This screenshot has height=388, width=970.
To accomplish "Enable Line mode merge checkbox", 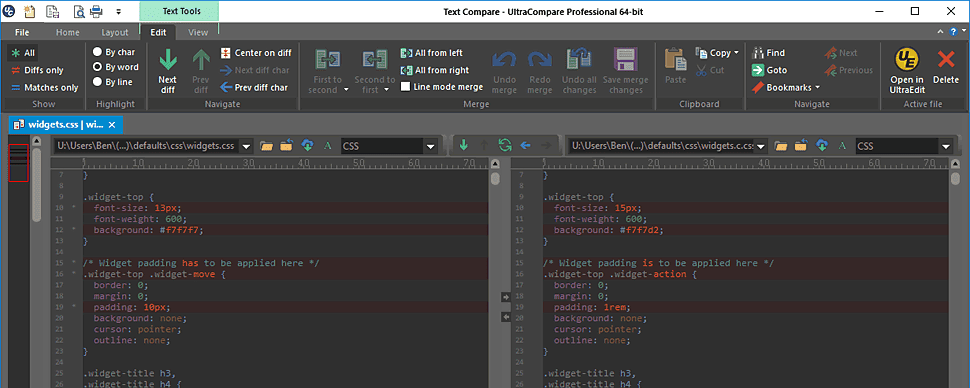I will click(406, 87).
